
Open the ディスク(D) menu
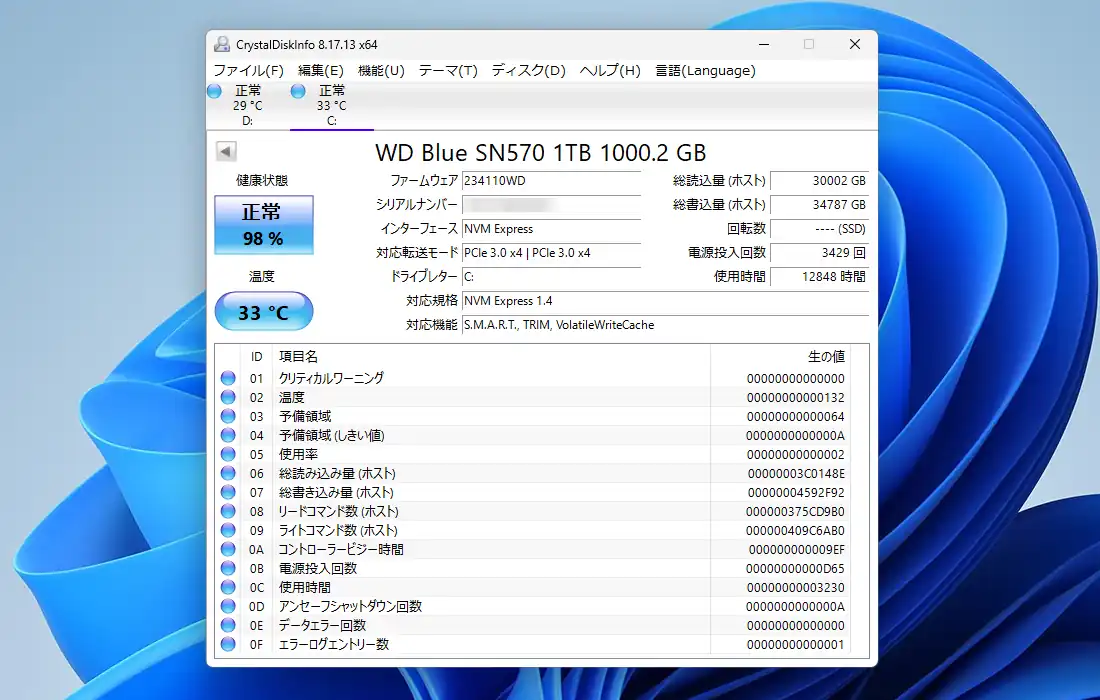tap(528, 70)
